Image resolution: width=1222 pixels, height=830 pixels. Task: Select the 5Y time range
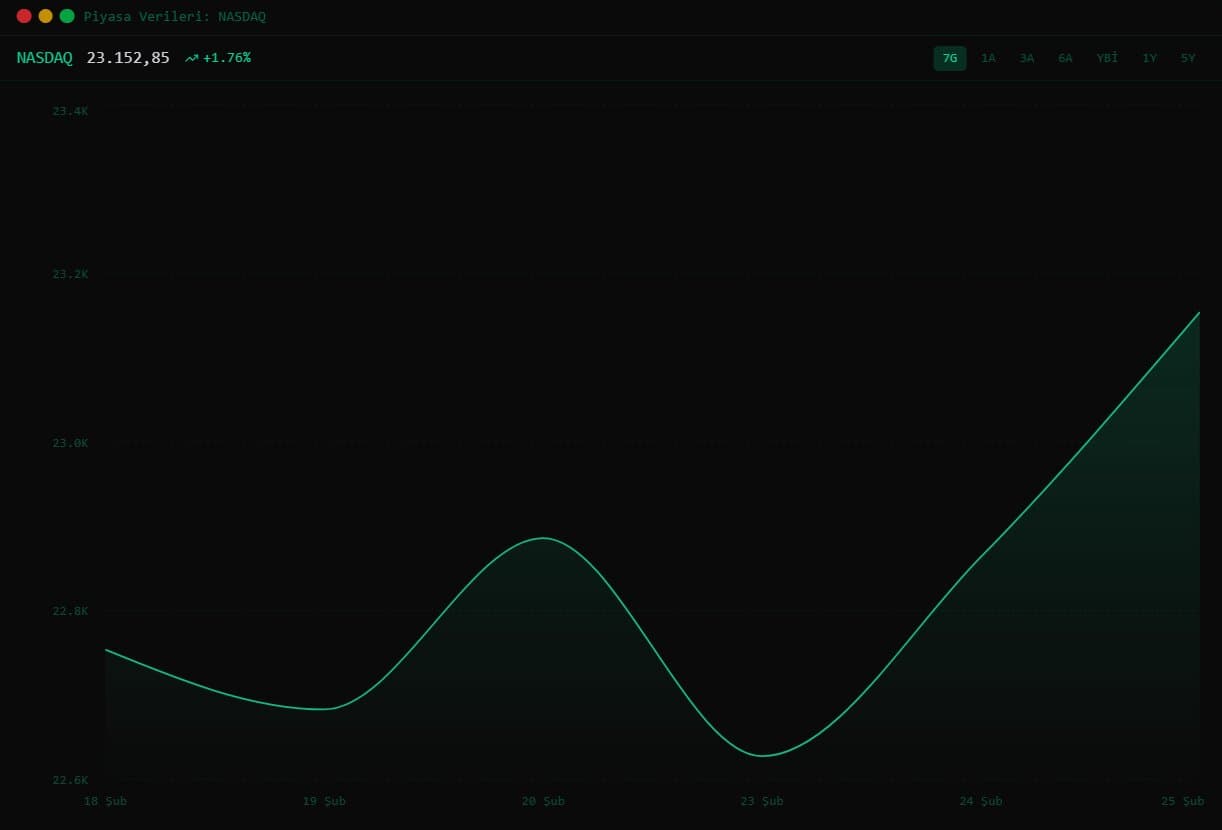coord(1188,58)
